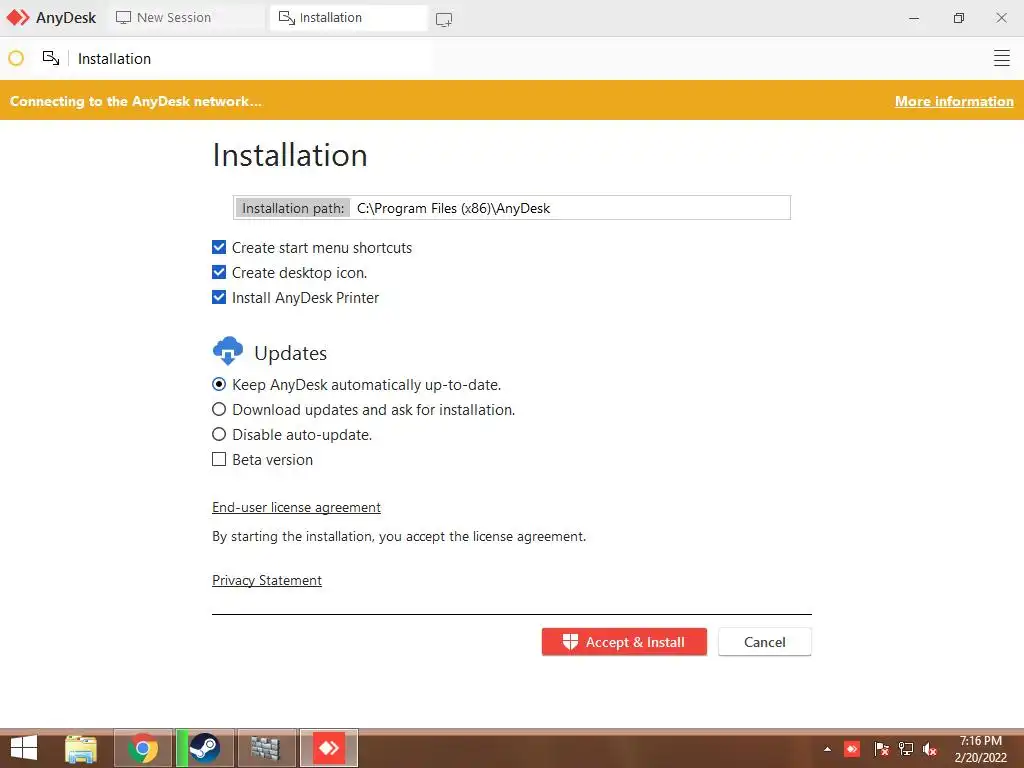The width and height of the screenshot is (1024, 768).
Task: Open the More information link
Action: coord(954,101)
